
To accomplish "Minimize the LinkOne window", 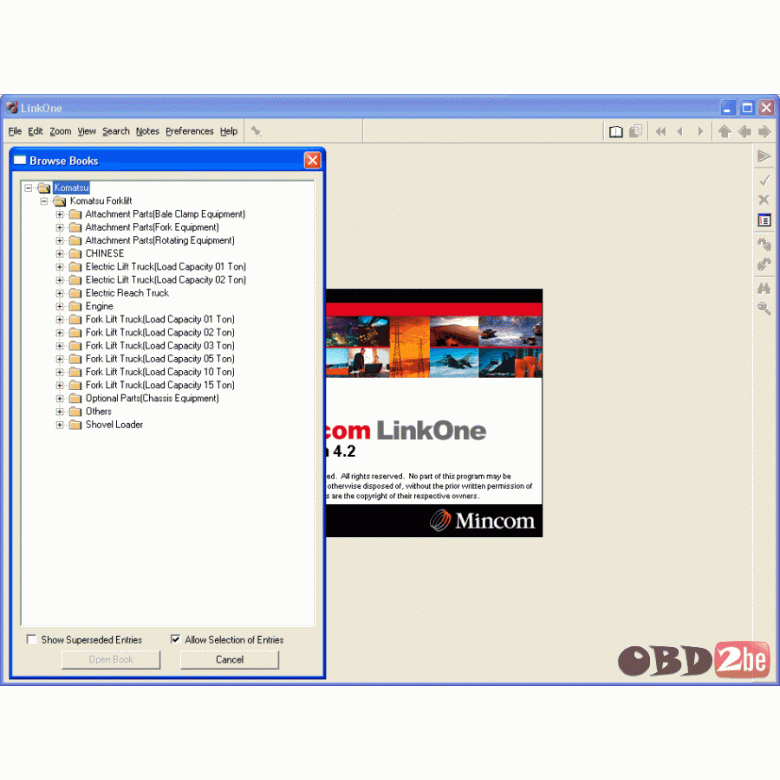I will [x=728, y=107].
